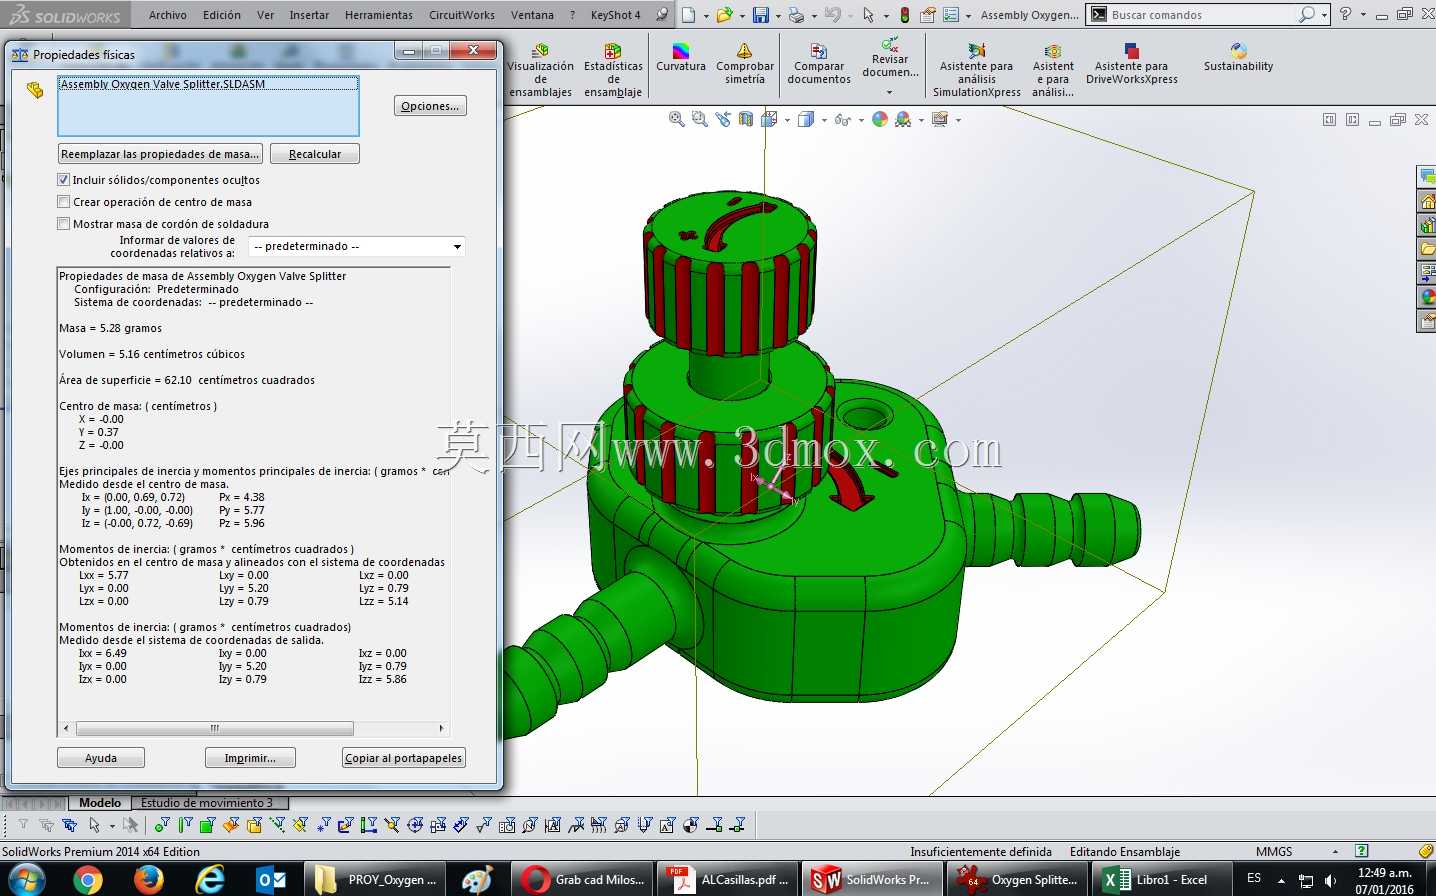1436x896 pixels.
Task: Open the Herramientas menu
Action: pos(379,15)
